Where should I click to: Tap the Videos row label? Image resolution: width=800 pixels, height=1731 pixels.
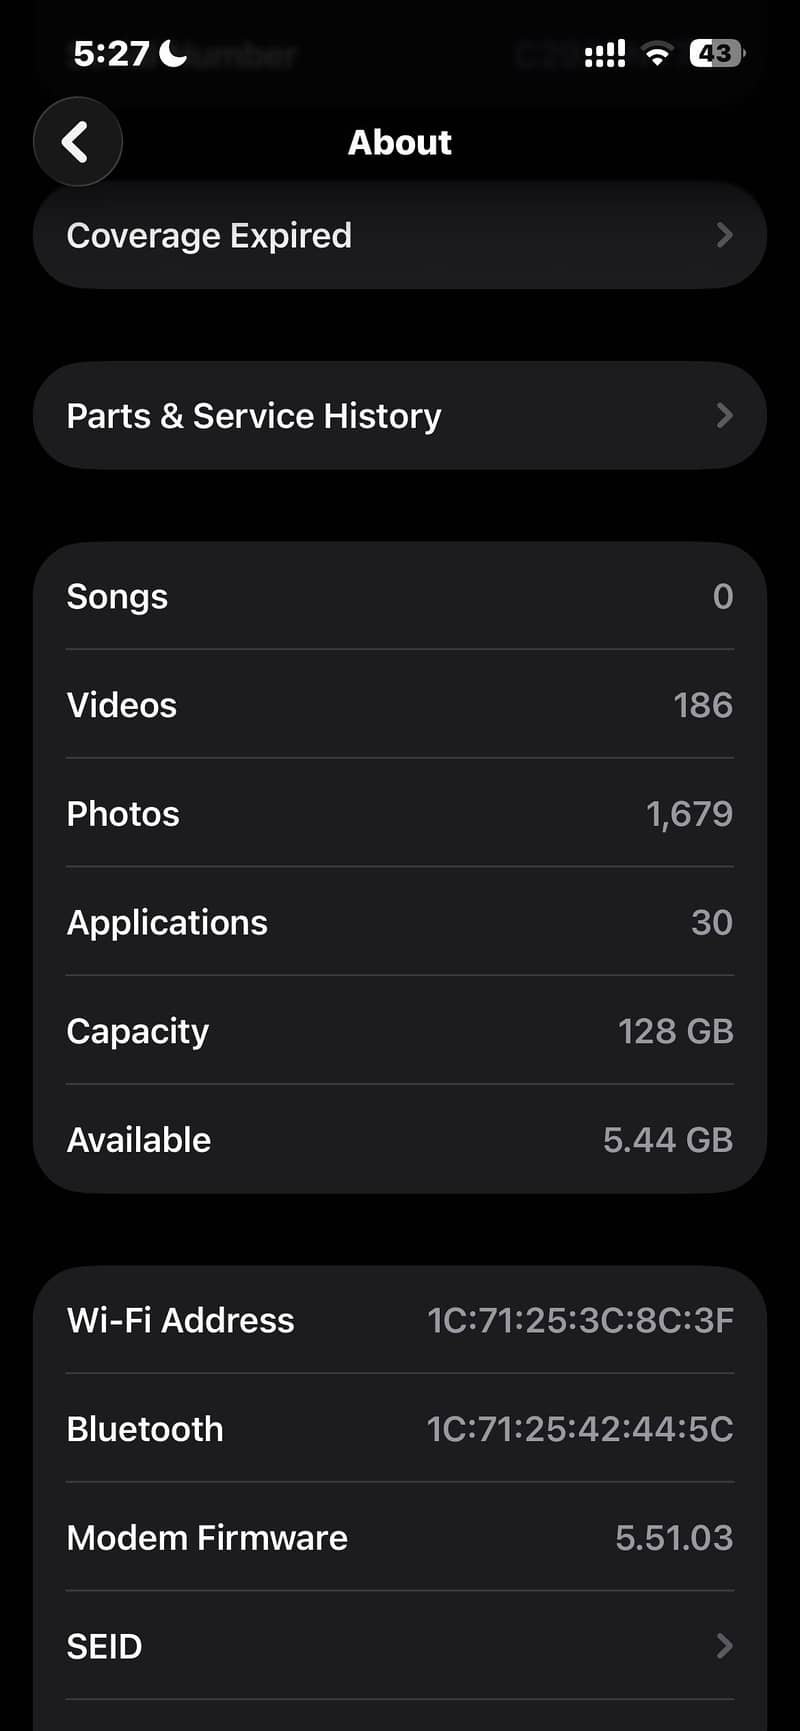pos(122,705)
